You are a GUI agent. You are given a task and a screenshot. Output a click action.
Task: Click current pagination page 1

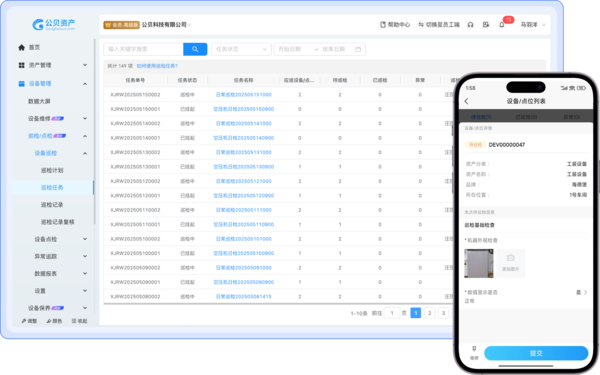click(416, 313)
